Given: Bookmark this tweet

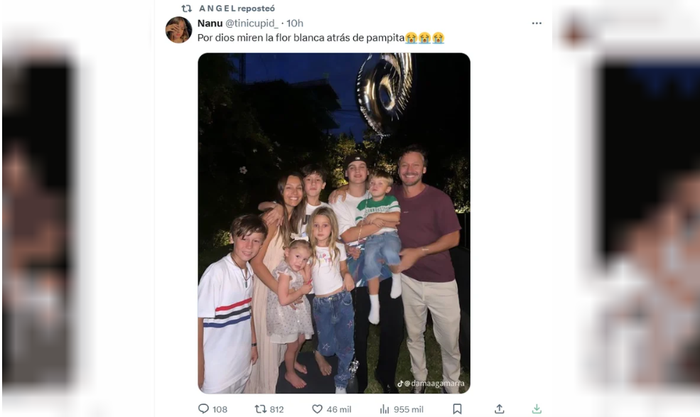Looking at the screenshot, I should 457,408.
